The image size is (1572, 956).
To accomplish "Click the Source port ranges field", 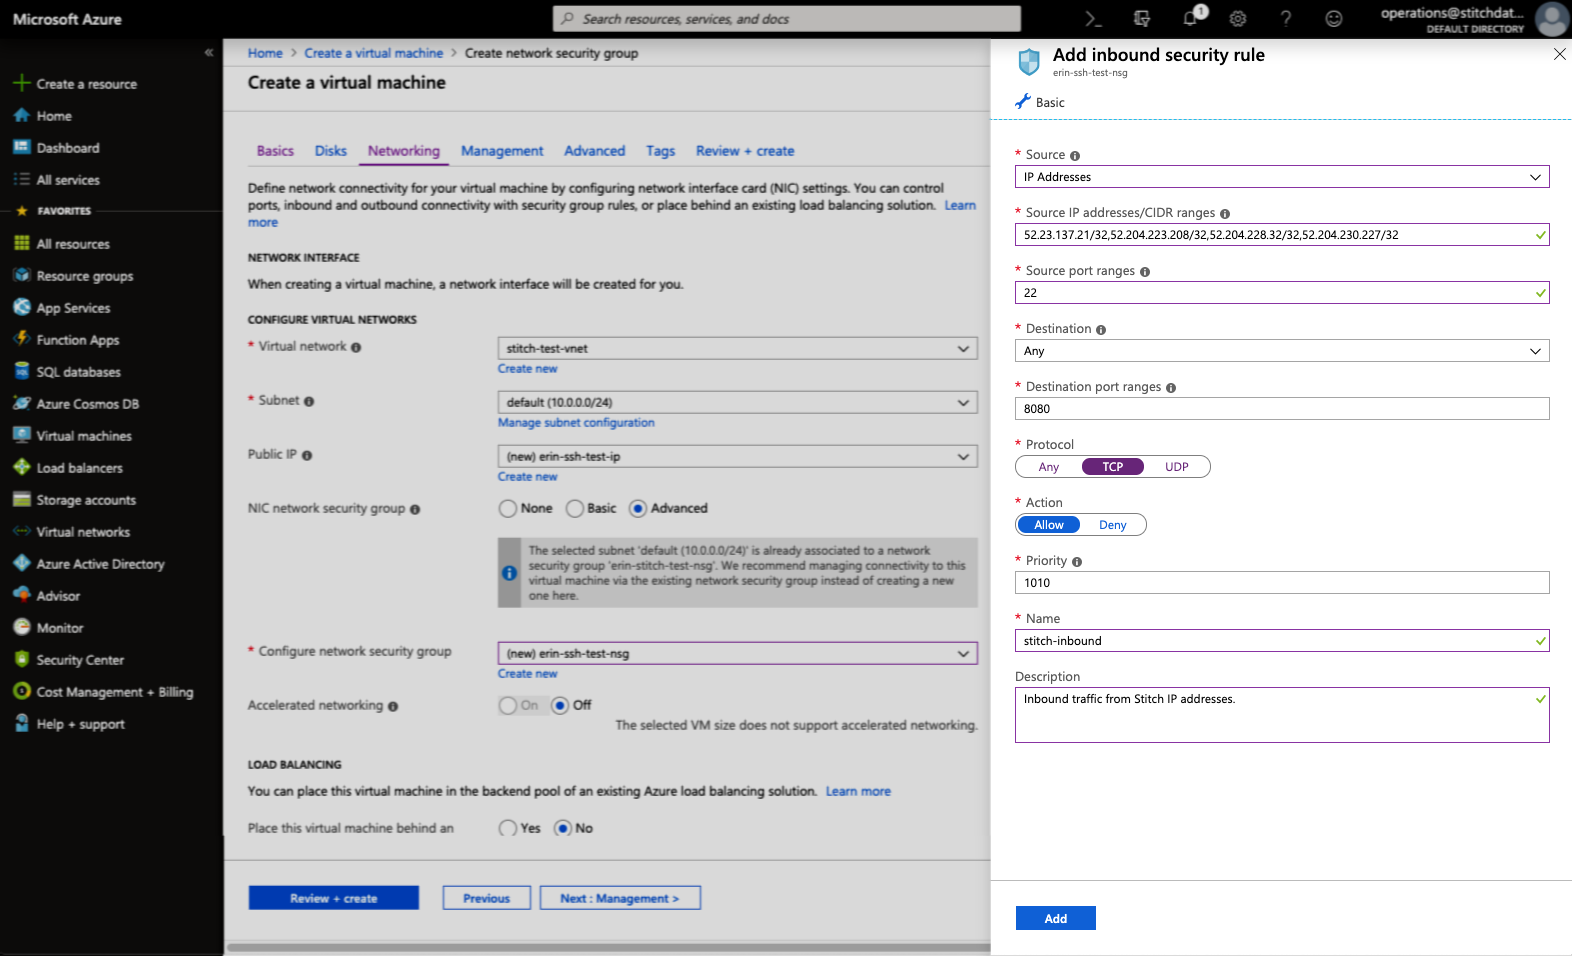I will click(1282, 293).
